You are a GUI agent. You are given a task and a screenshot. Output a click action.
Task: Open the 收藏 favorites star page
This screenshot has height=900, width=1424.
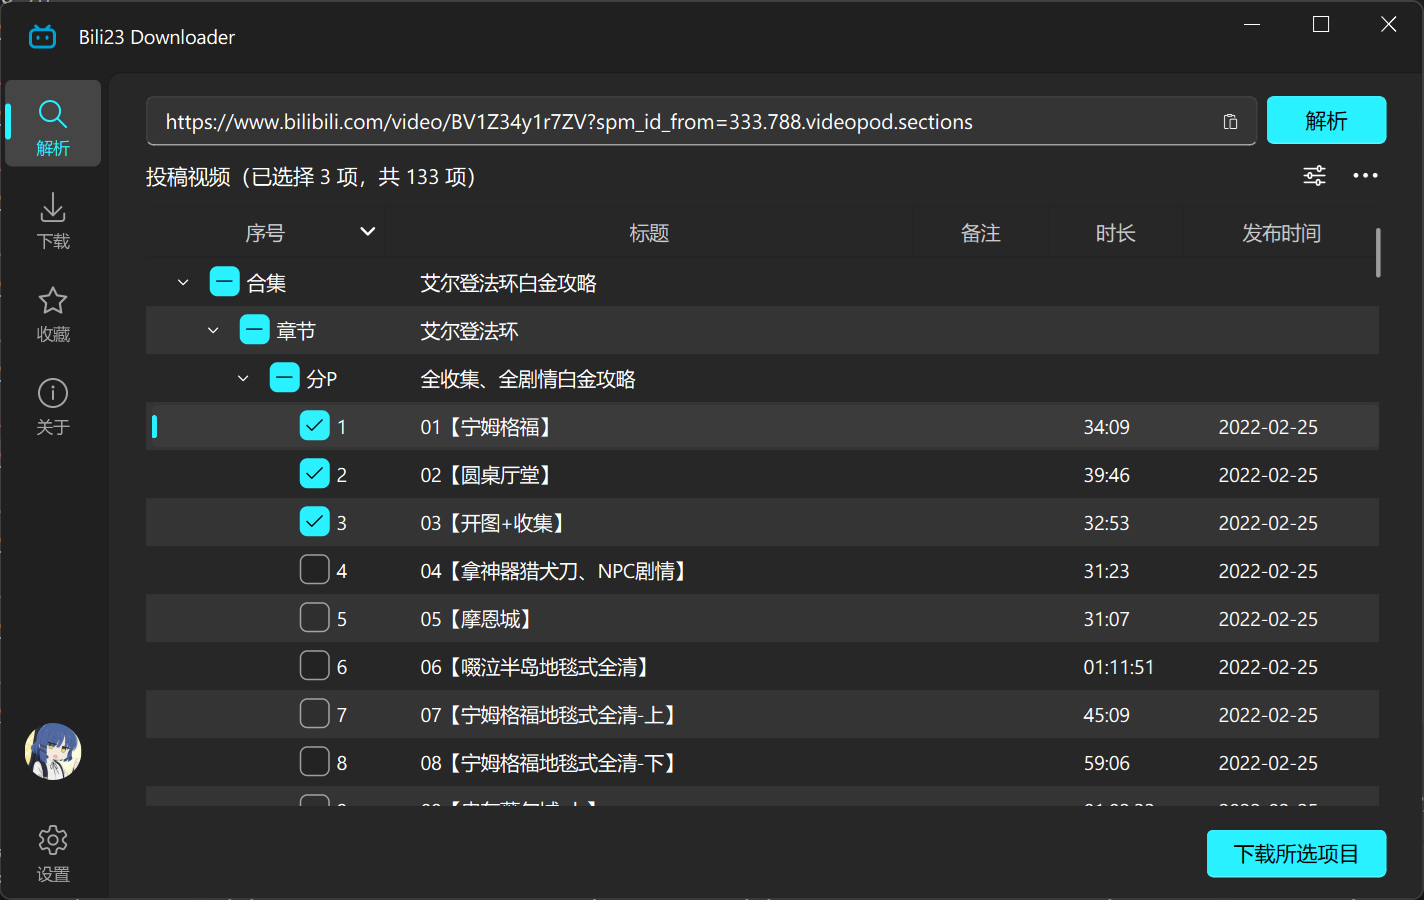(53, 313)
